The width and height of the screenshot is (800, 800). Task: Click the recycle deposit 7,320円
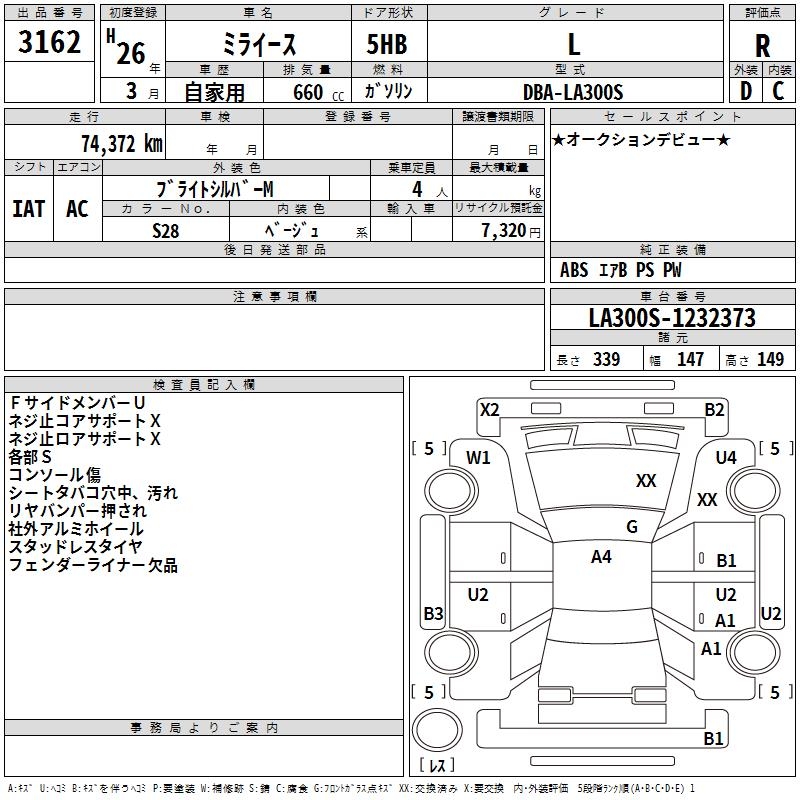511,231
